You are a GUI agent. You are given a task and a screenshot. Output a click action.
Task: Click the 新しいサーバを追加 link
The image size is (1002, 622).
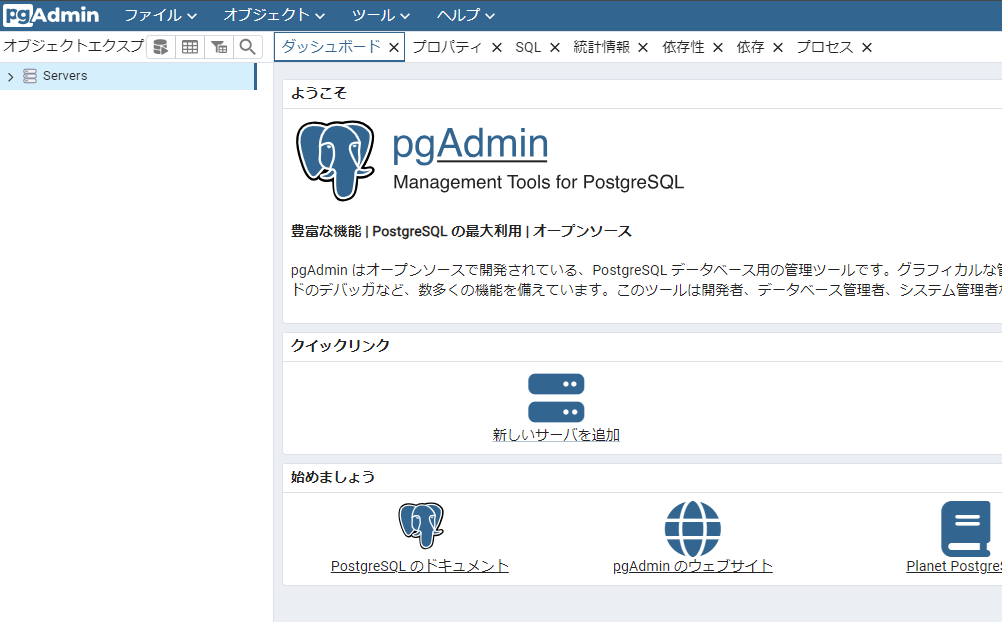point(556,434)
